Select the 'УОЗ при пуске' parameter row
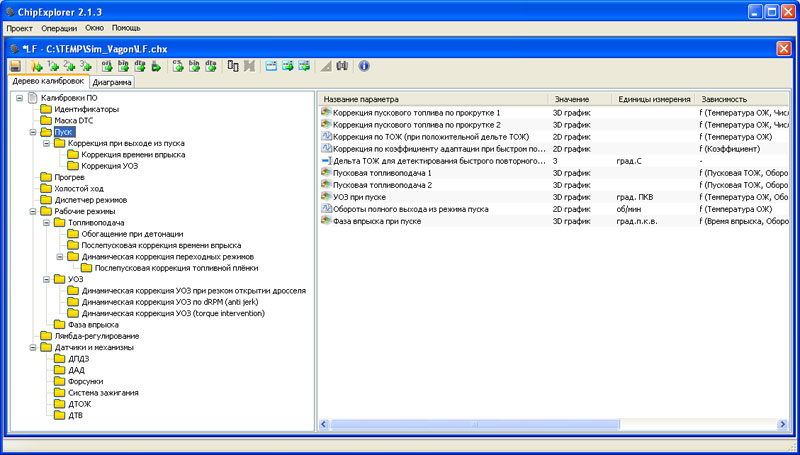800x455 pixels. [359, 197]
